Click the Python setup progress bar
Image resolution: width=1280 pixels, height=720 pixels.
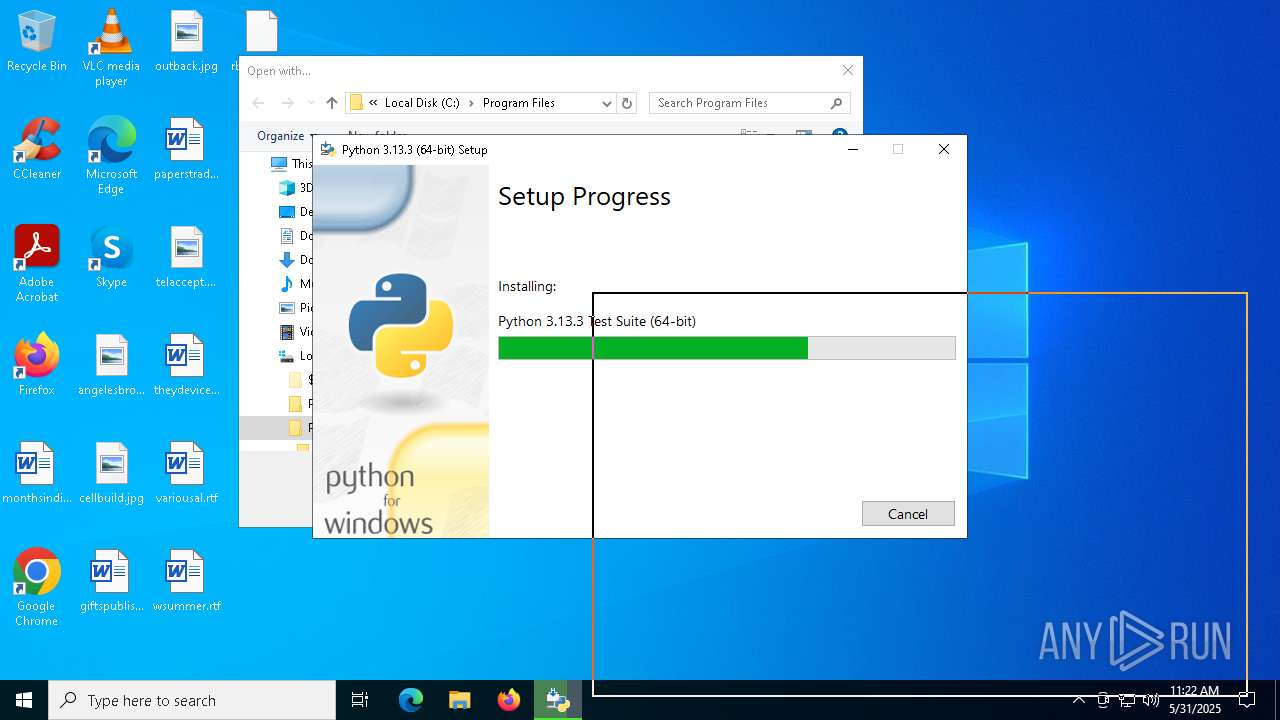(727, 348)
